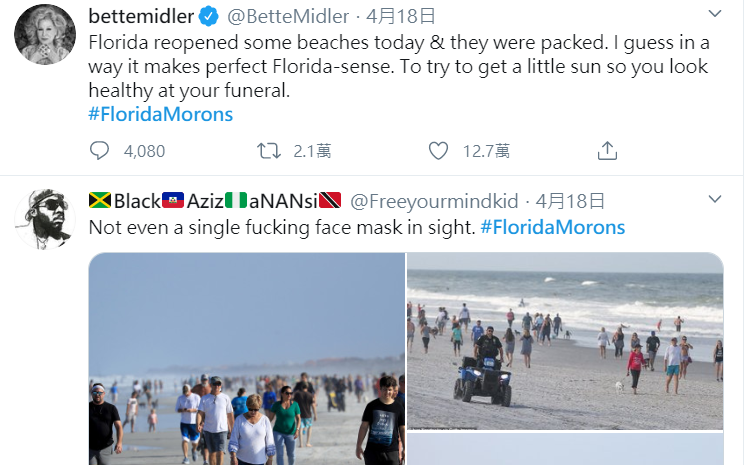Click the 12.7萬 likes count
746x465 pixels.
coord(486,151)
